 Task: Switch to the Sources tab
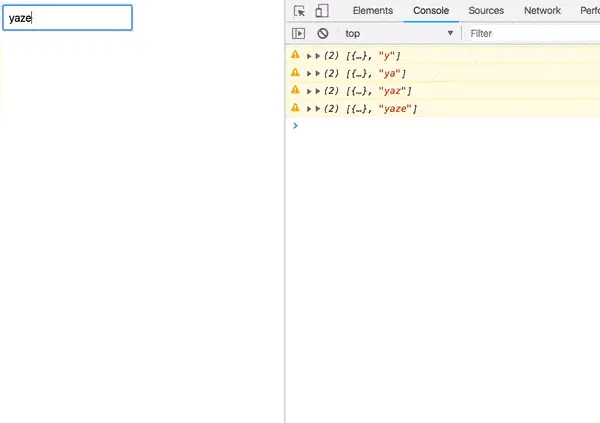pyautogui.click(x=486, y=12)
